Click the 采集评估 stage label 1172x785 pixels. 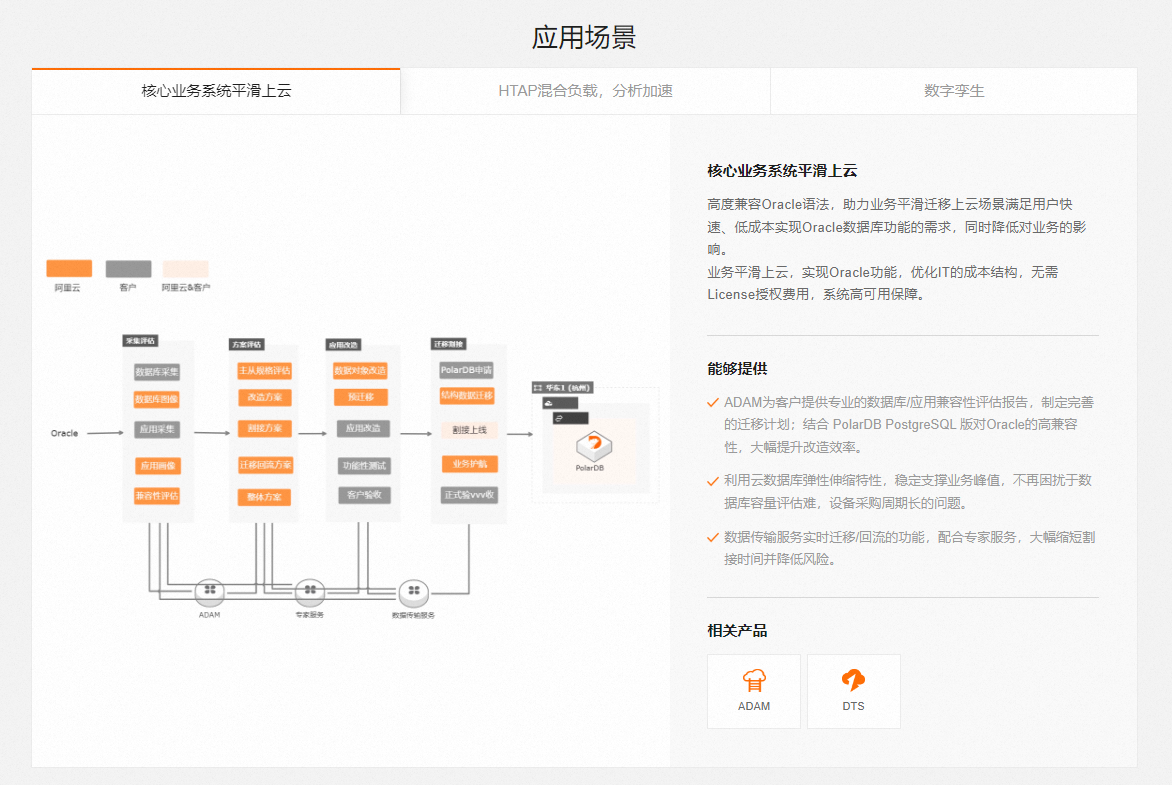[138, 341]
